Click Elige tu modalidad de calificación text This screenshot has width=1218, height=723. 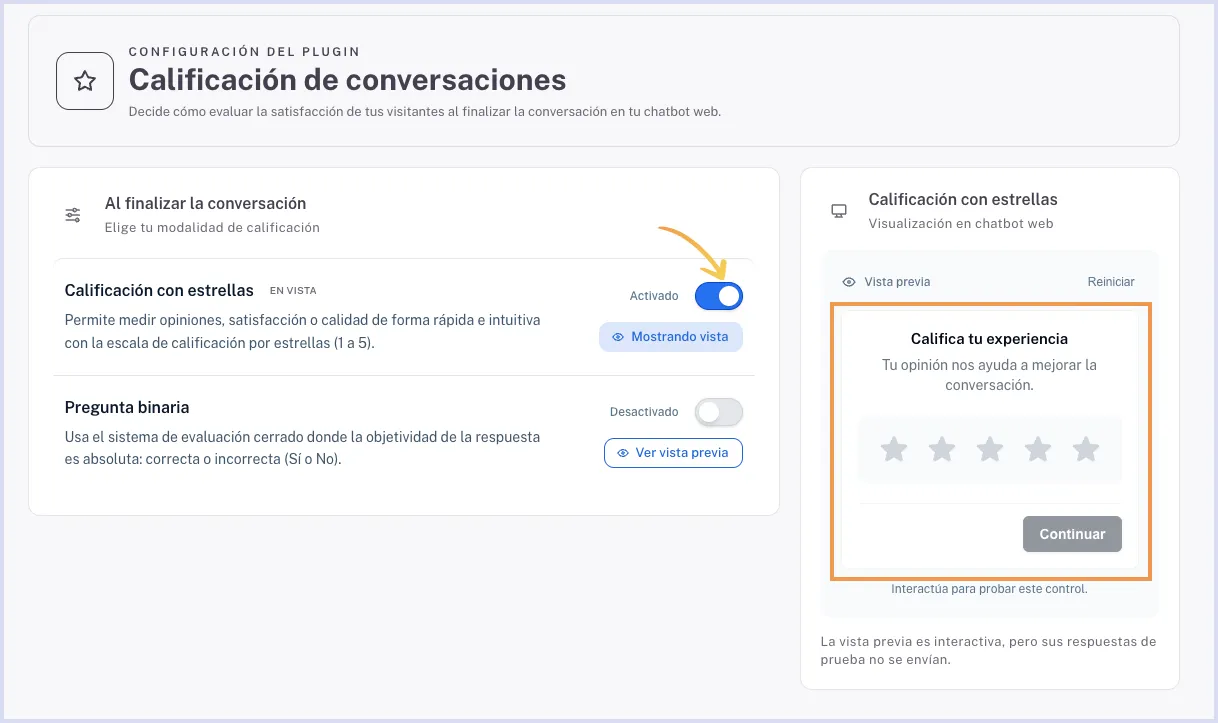(x=212, y=227)
